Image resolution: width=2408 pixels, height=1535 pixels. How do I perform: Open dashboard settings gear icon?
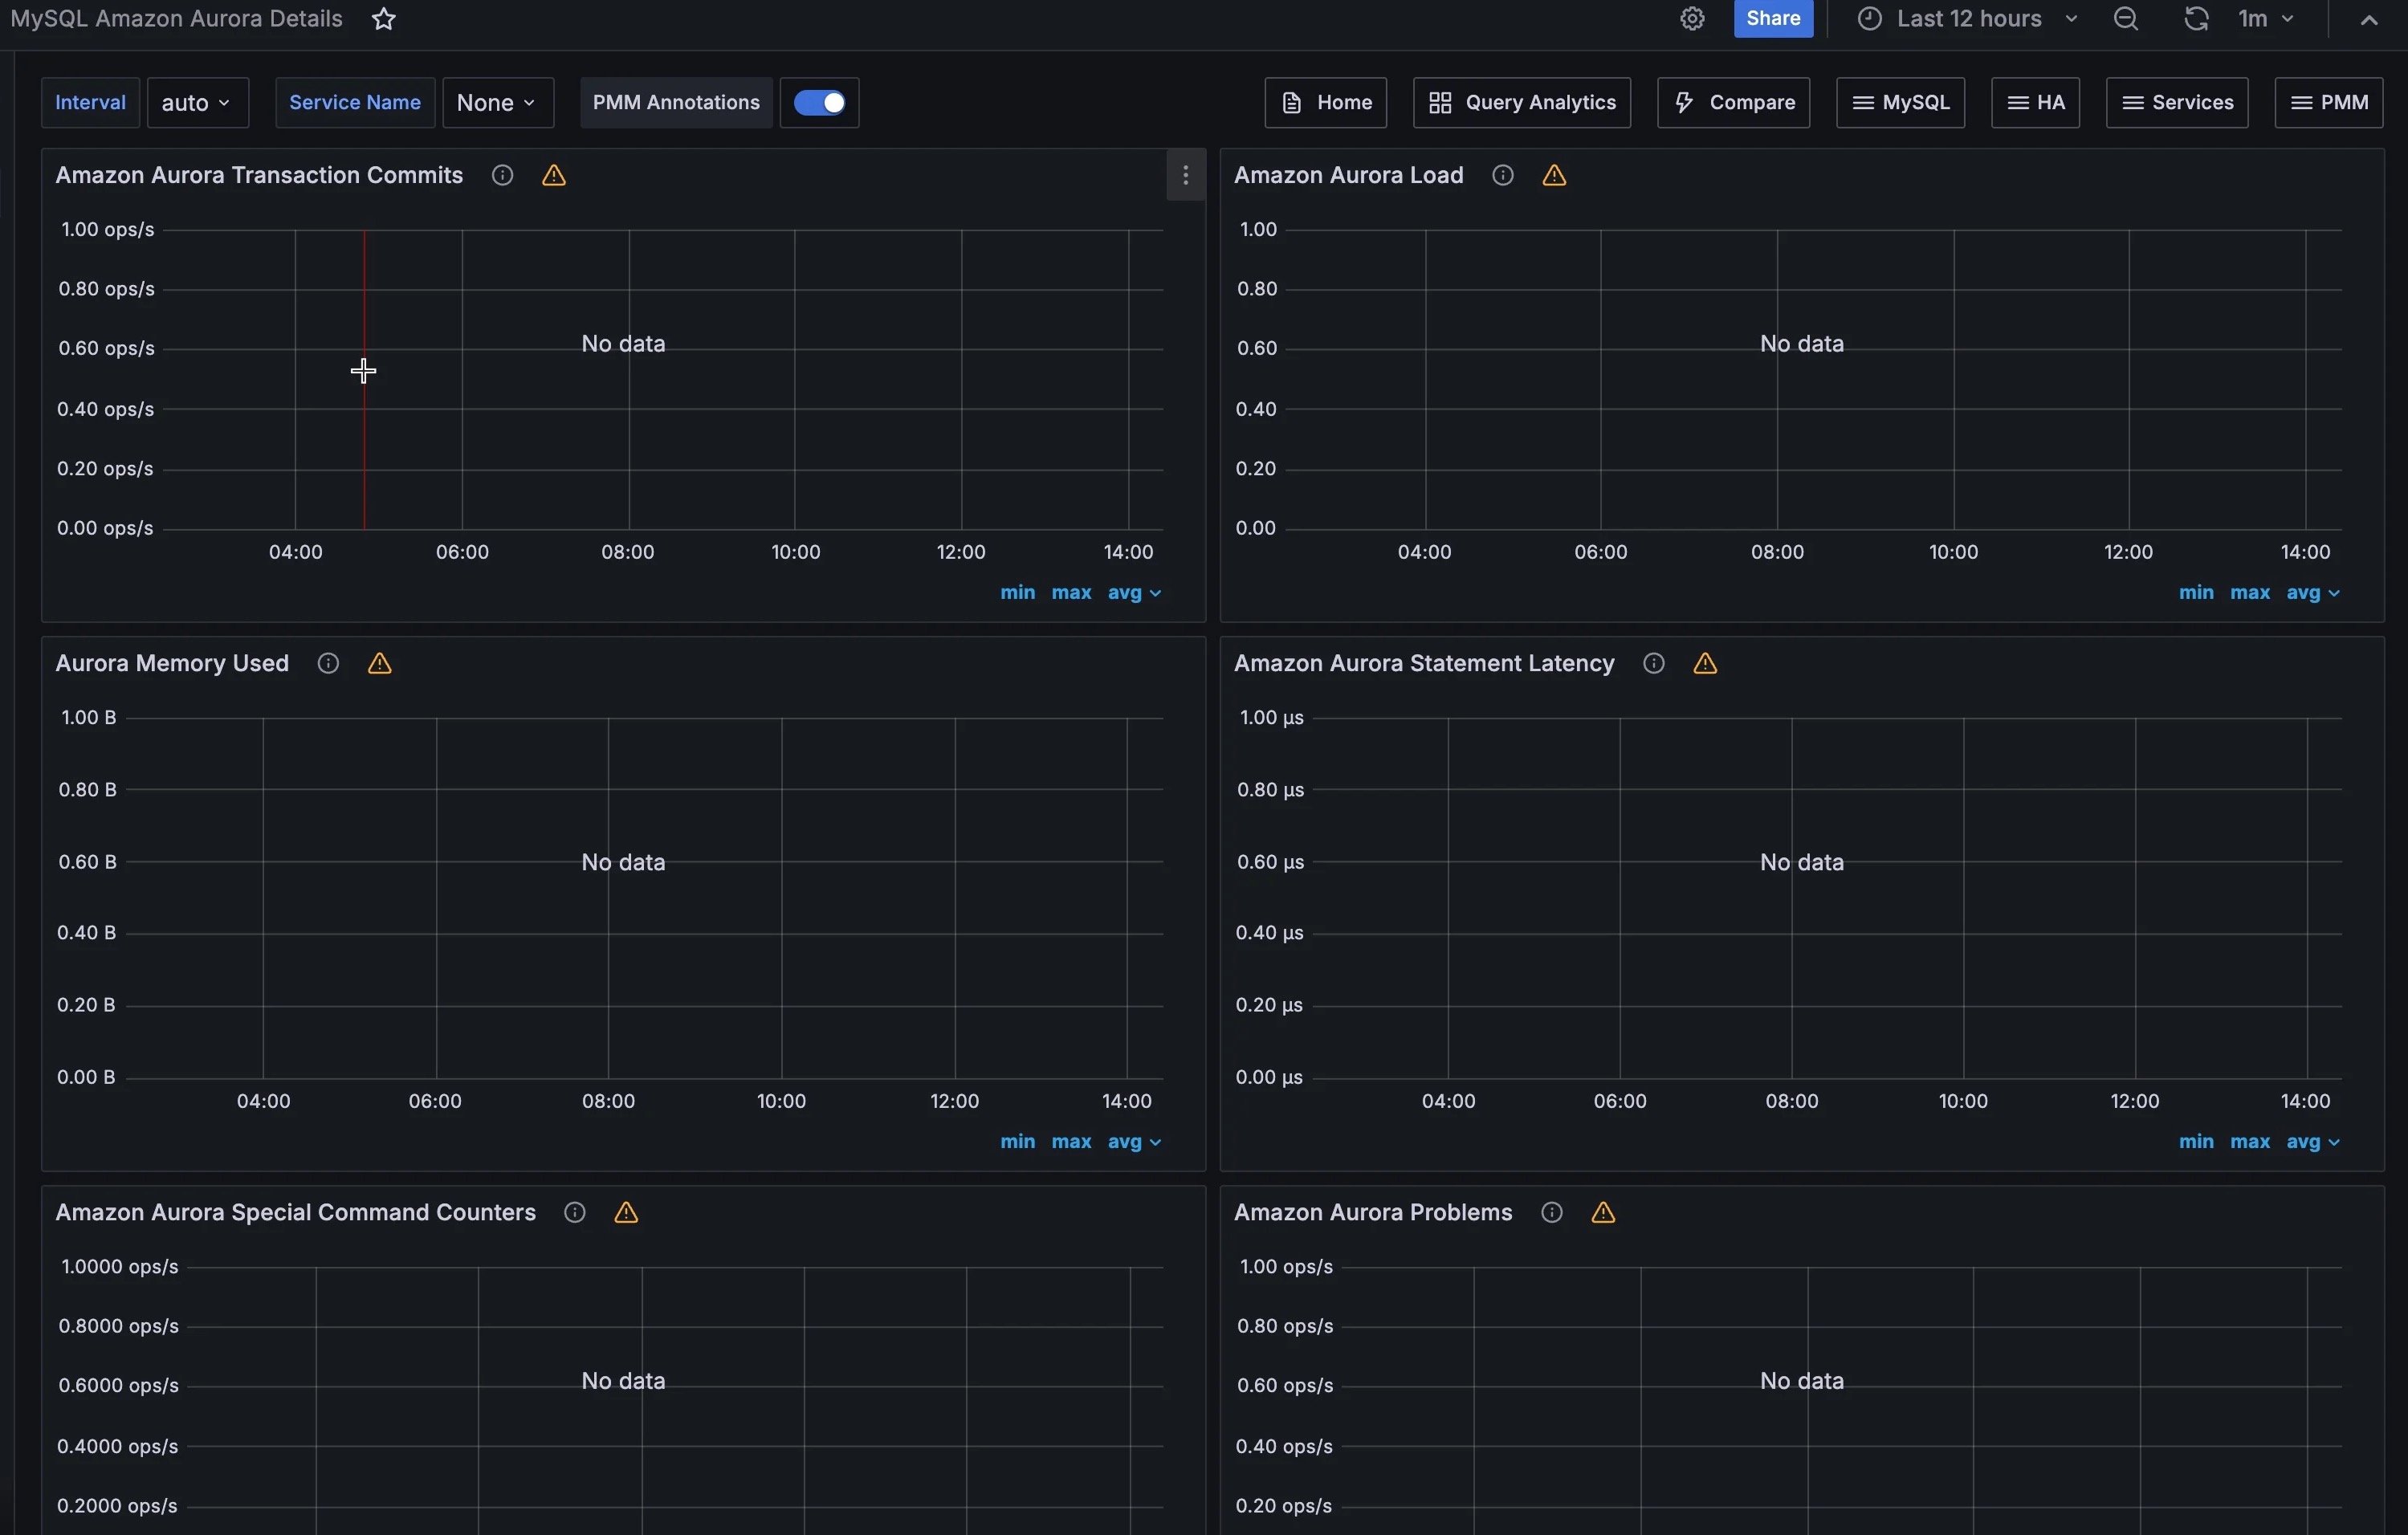click(1691, 19)
